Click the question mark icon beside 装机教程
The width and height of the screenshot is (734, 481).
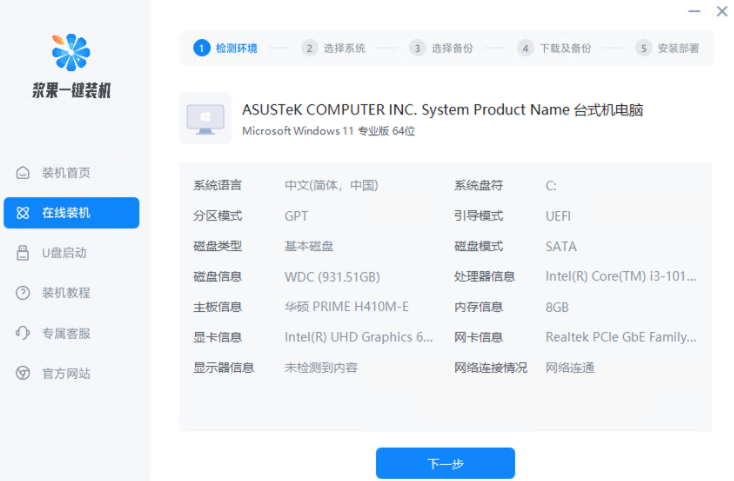point(22,293)
